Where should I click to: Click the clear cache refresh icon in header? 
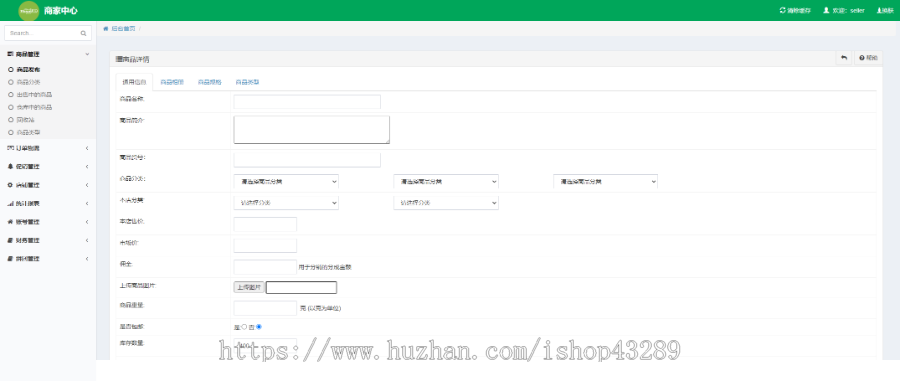(x=782, y=10)
